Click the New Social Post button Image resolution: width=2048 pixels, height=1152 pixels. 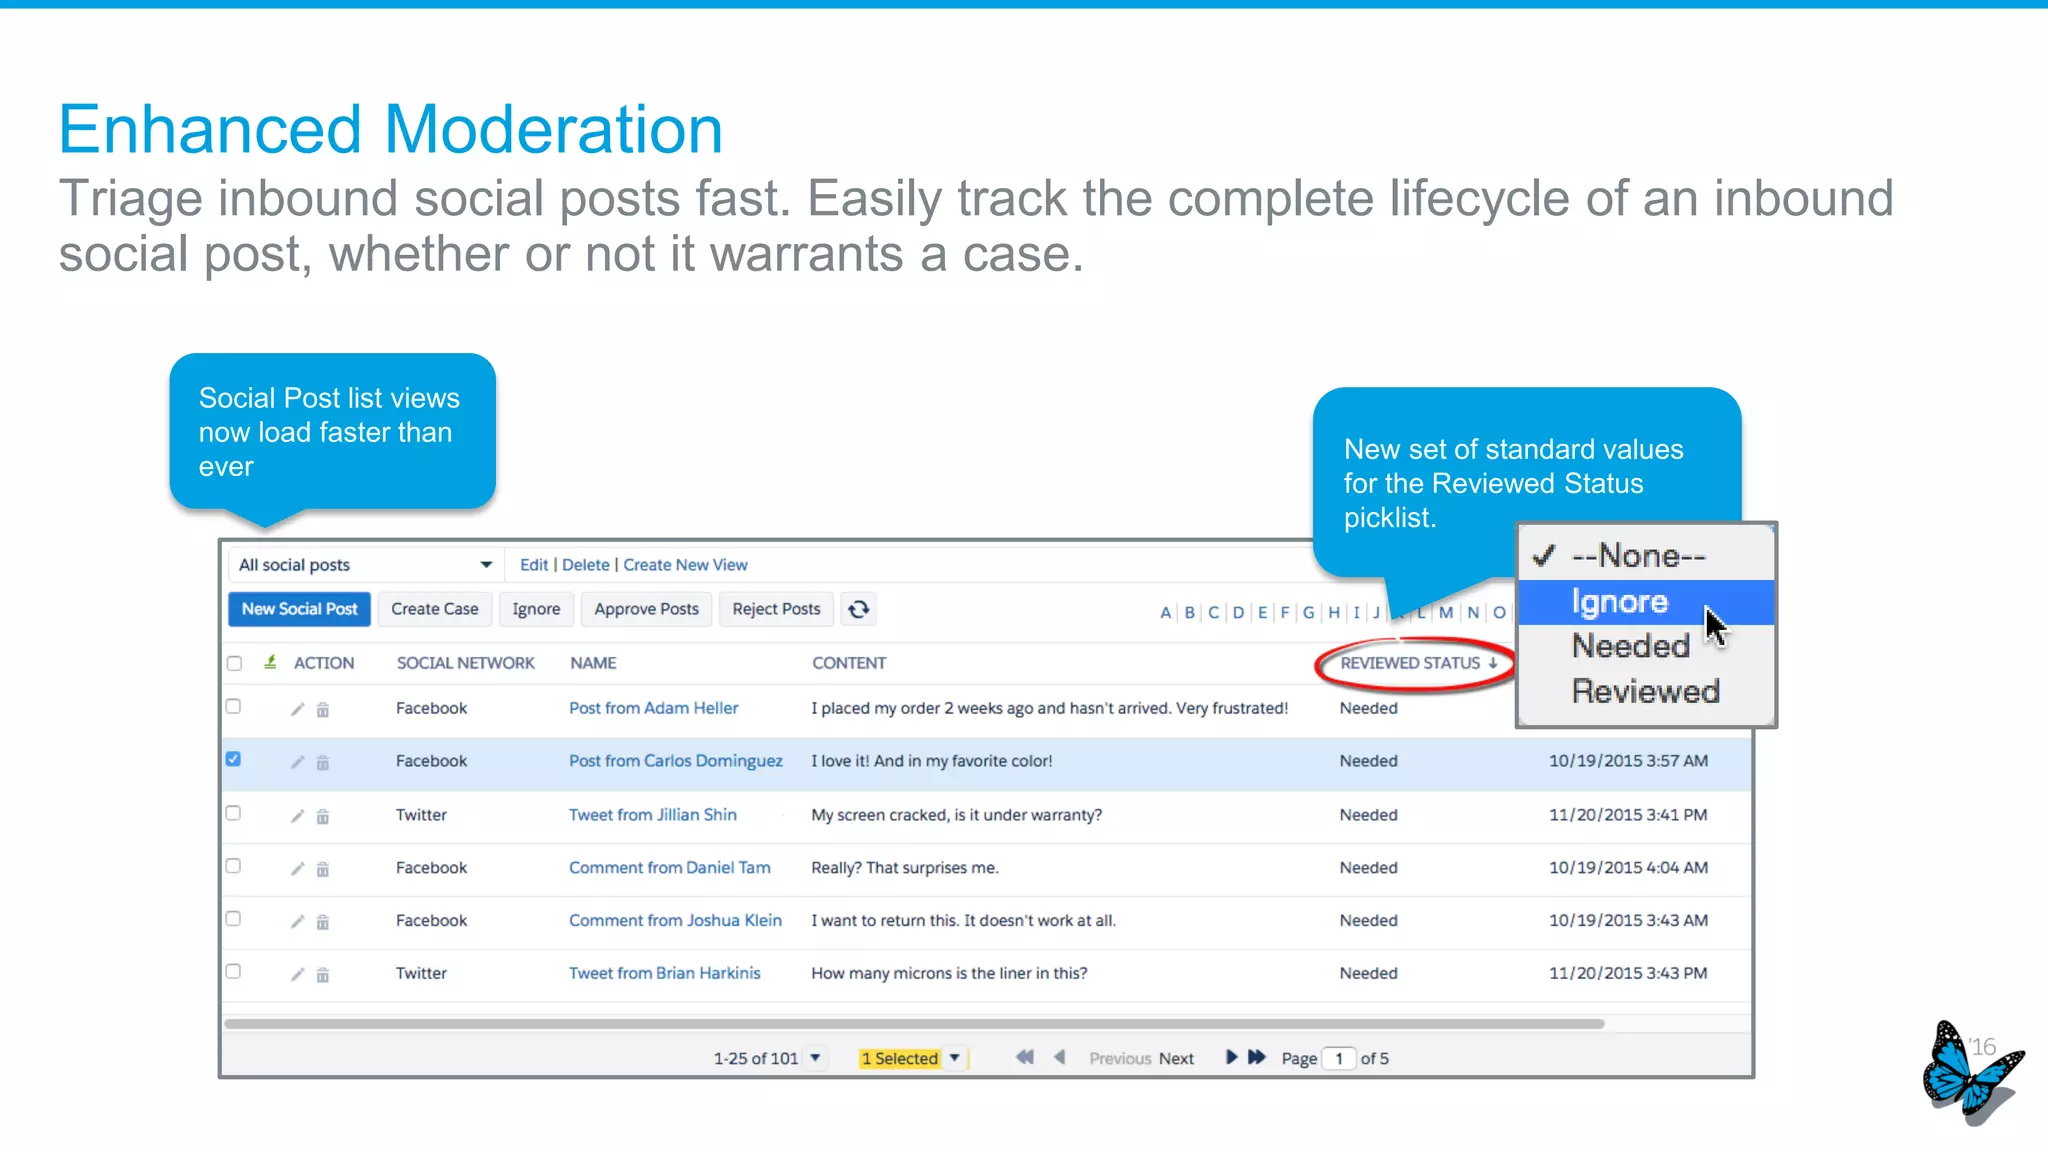[x=299, y=609]
